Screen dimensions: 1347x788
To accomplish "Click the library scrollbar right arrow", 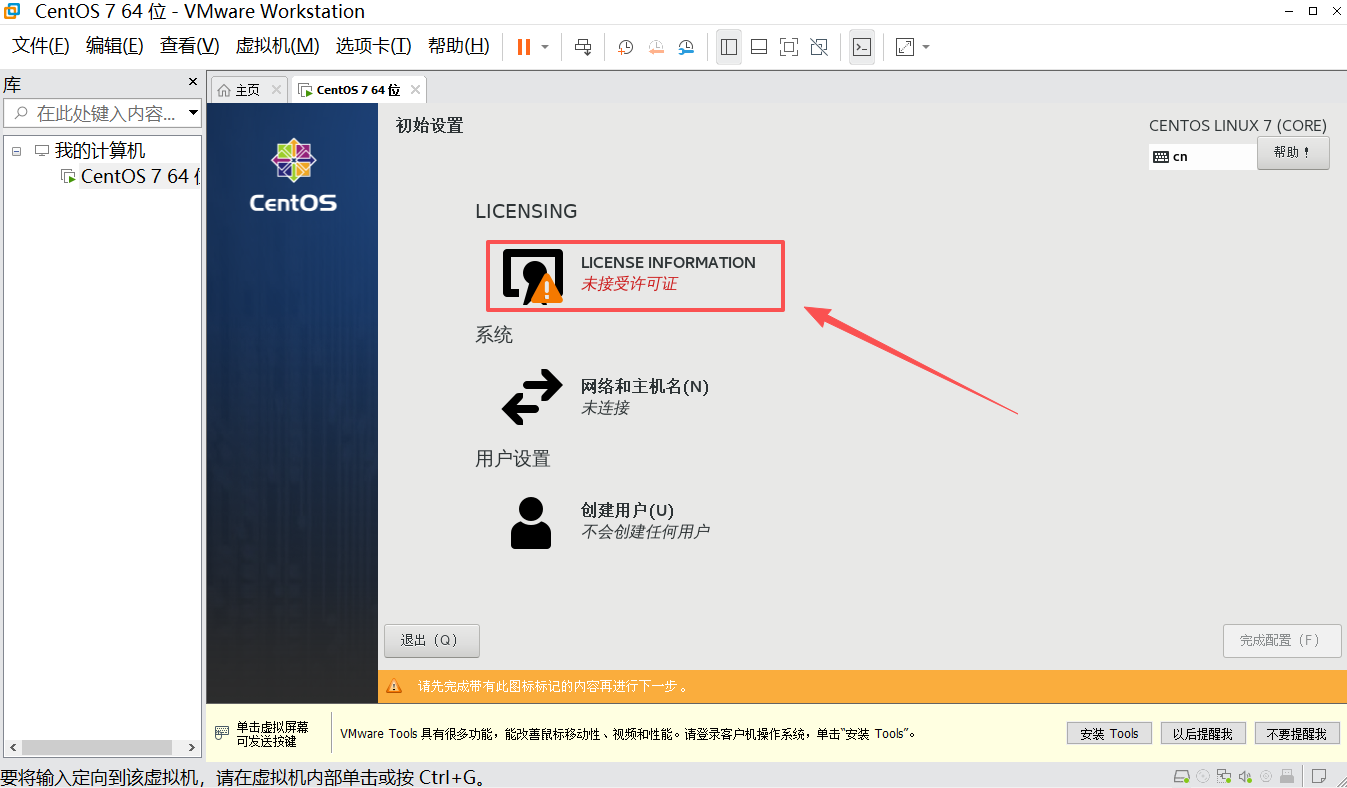I will 192,747.
